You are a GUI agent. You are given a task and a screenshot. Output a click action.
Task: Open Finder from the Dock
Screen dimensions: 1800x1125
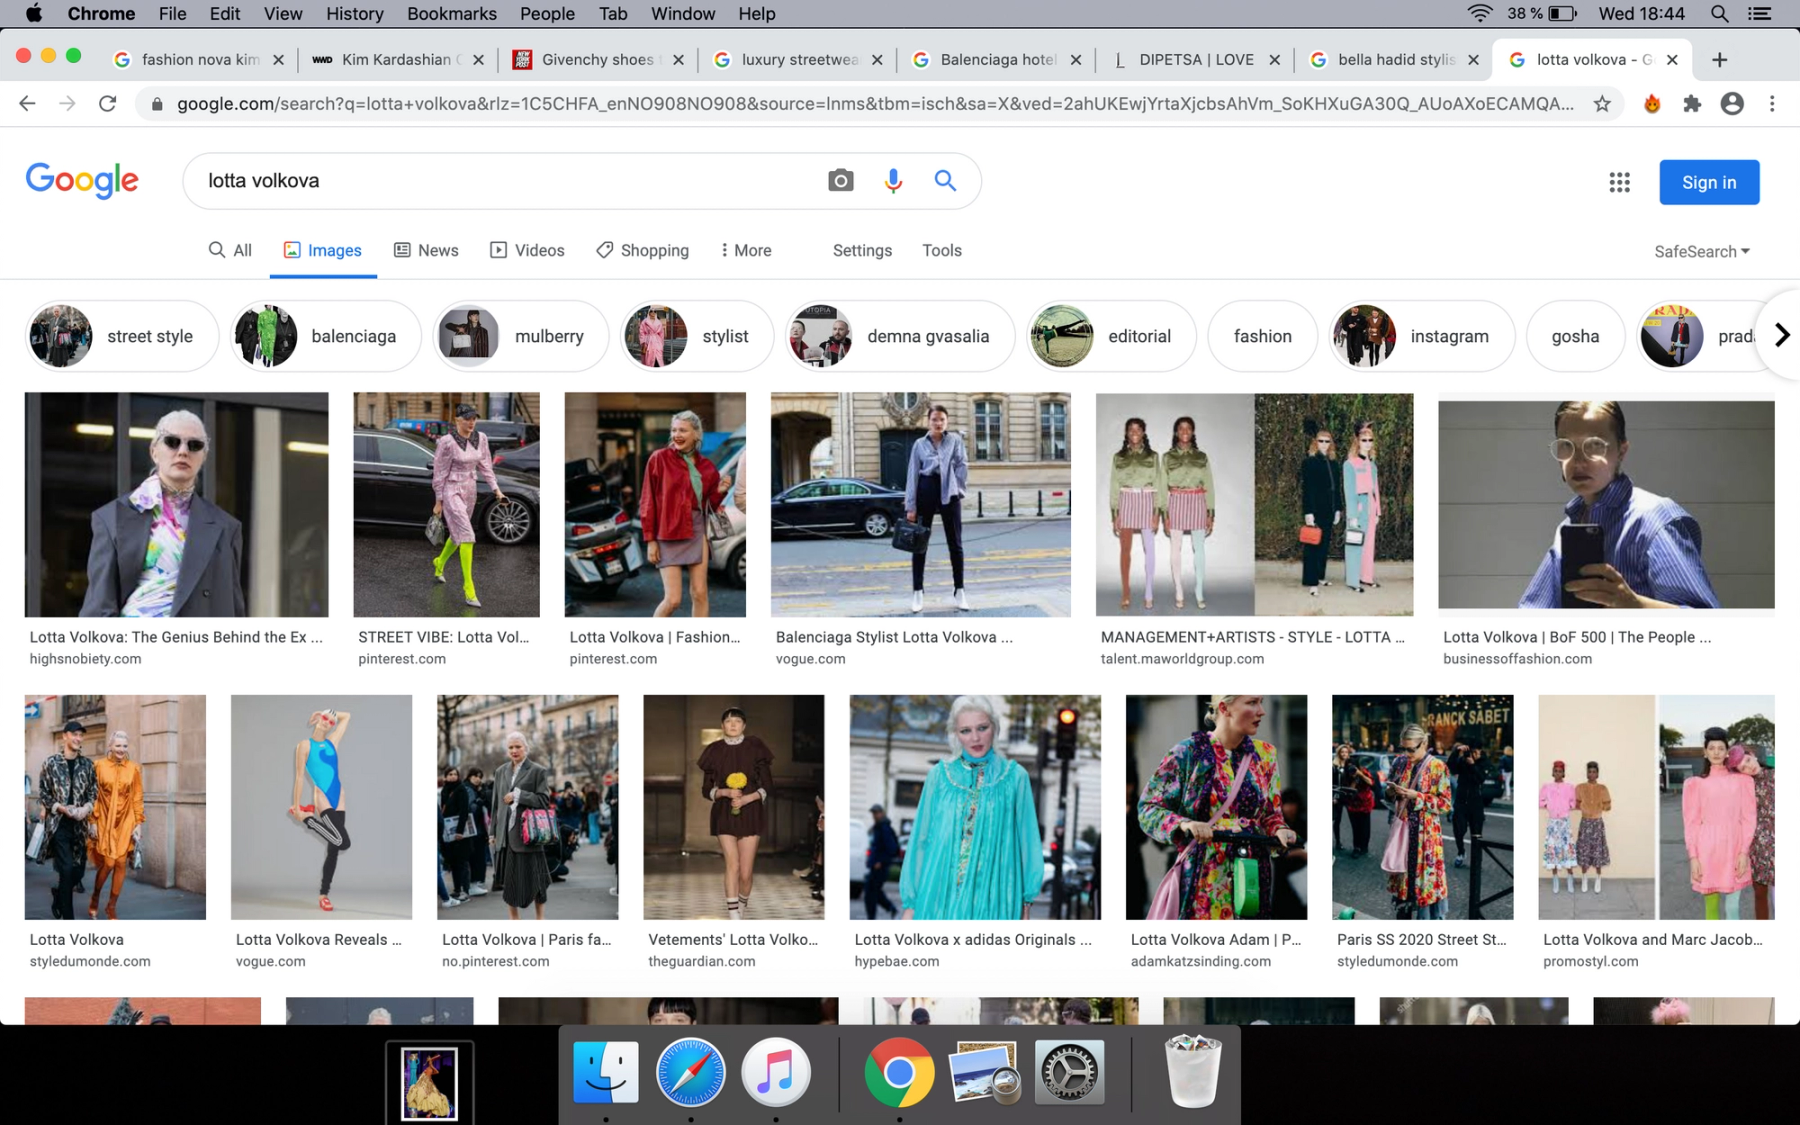point(606,1072)
